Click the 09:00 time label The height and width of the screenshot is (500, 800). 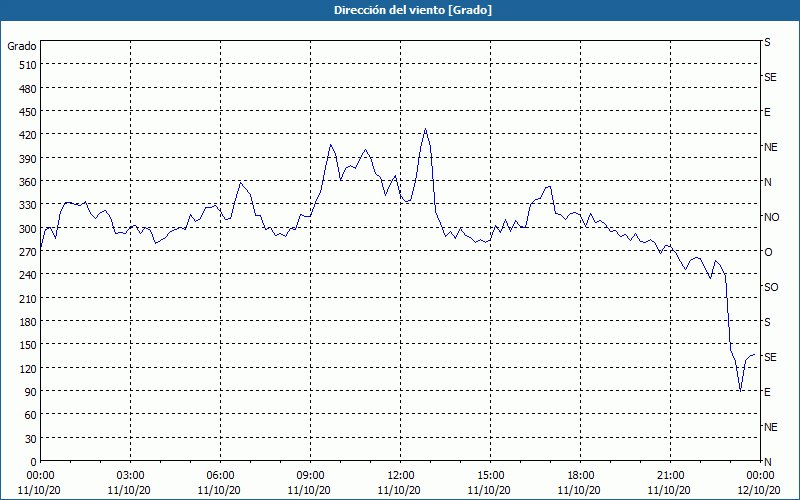point(310,476)
